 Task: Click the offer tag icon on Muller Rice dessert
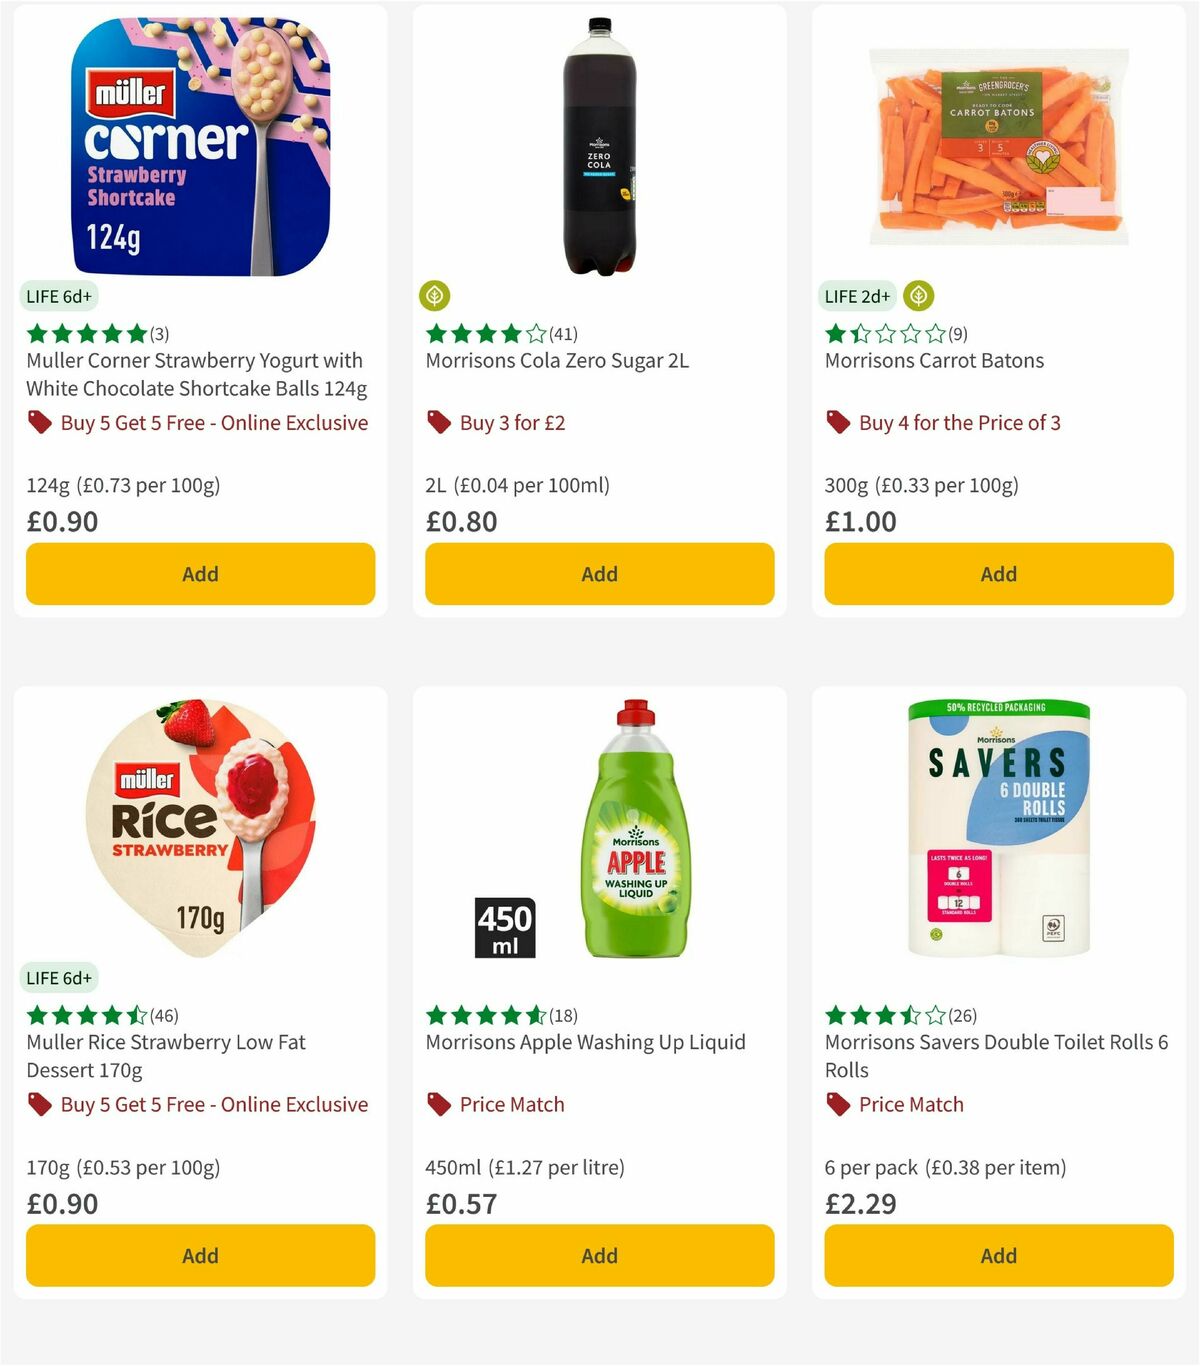(39, 1104)
